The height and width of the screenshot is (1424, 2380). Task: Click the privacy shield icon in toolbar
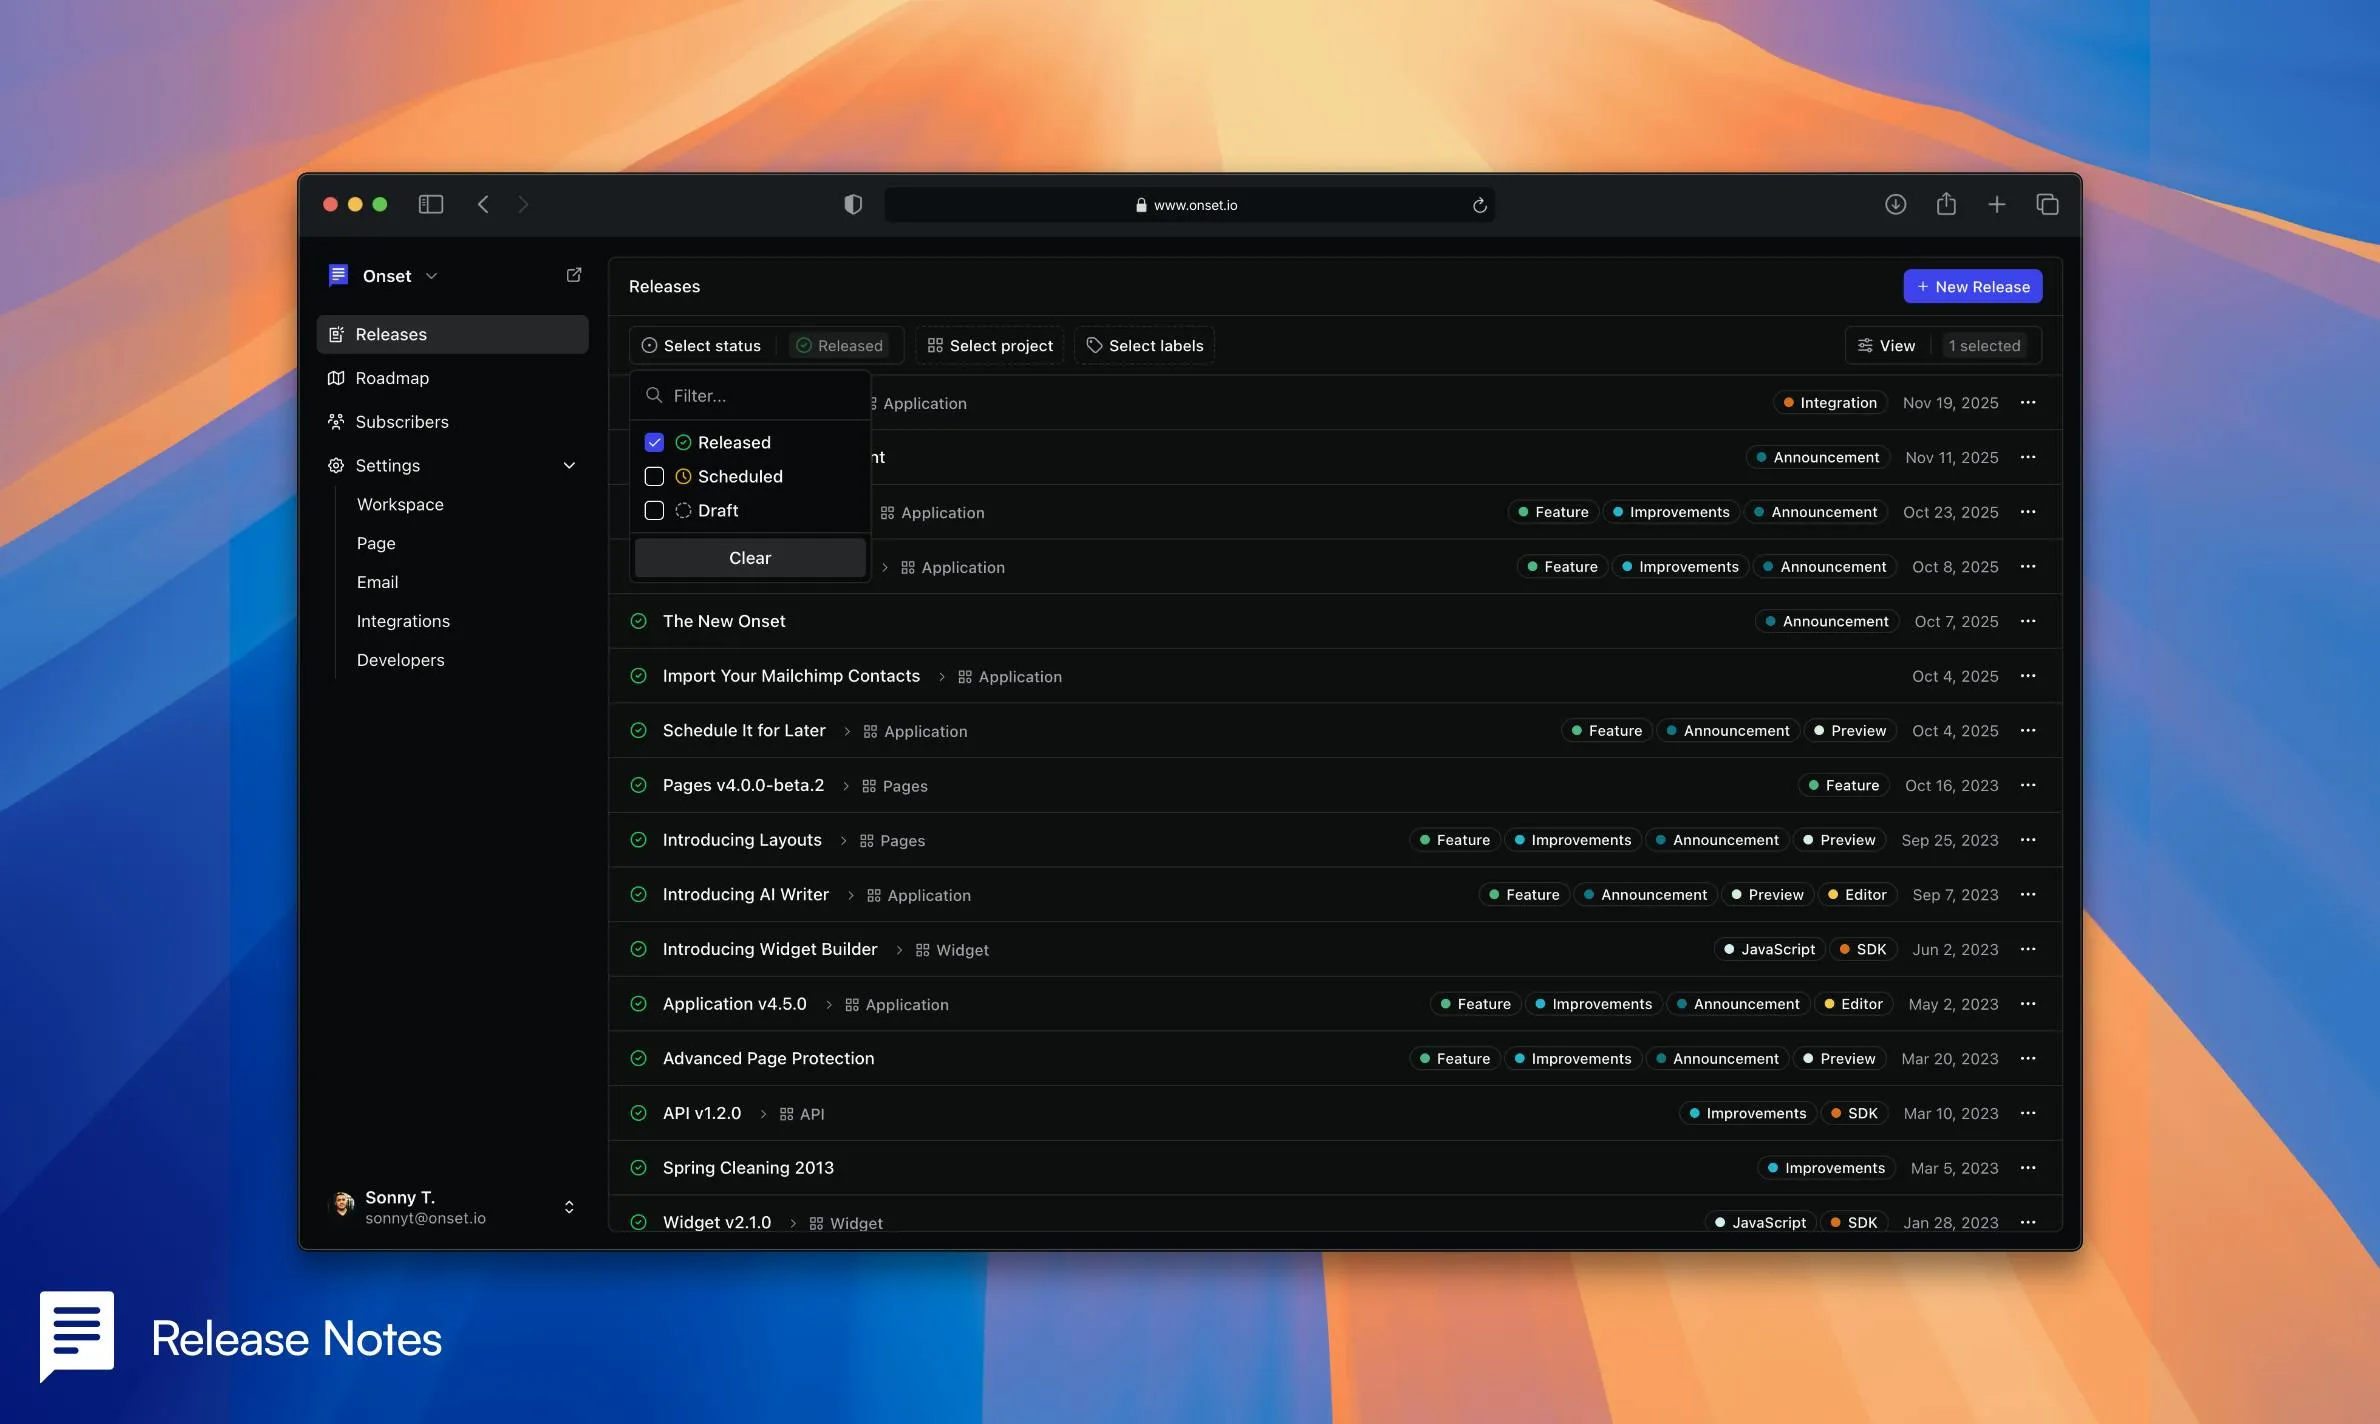[852, 204]
